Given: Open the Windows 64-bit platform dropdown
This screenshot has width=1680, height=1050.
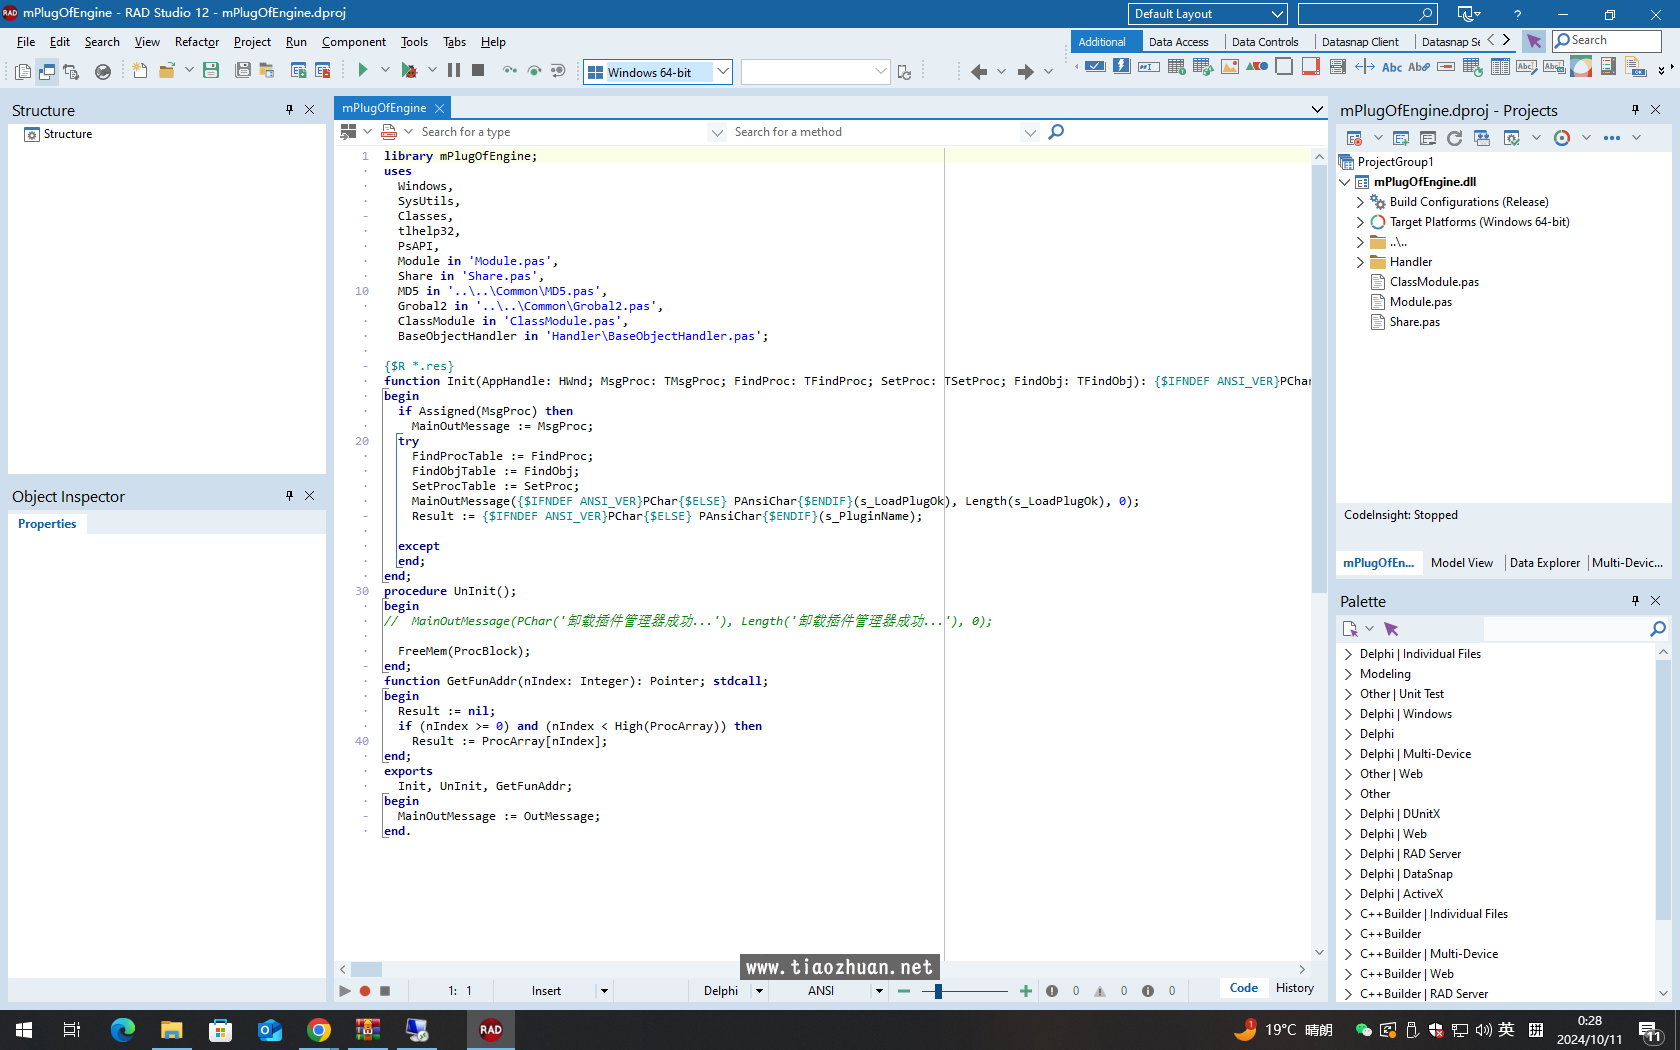Looking at the screenshot, I should pyautogui.click(x=723, y=72).
